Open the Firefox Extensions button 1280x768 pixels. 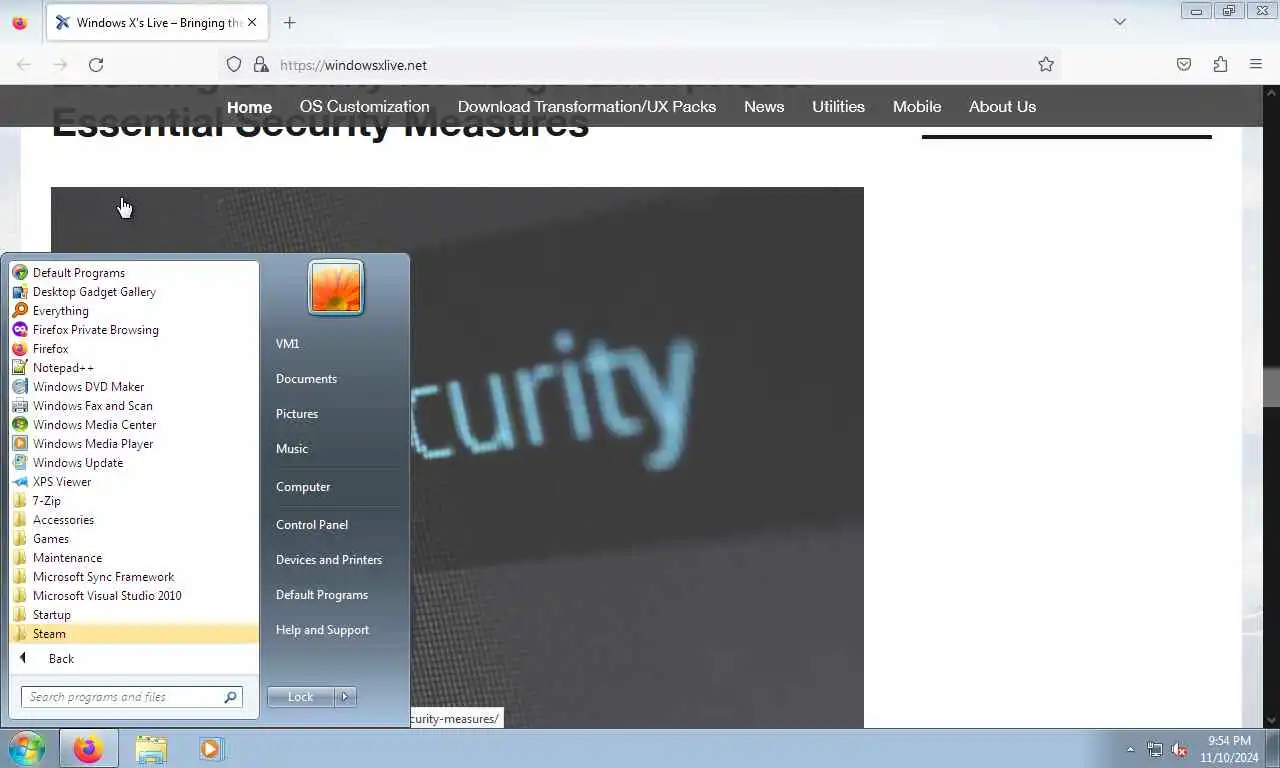[1220, 65]
